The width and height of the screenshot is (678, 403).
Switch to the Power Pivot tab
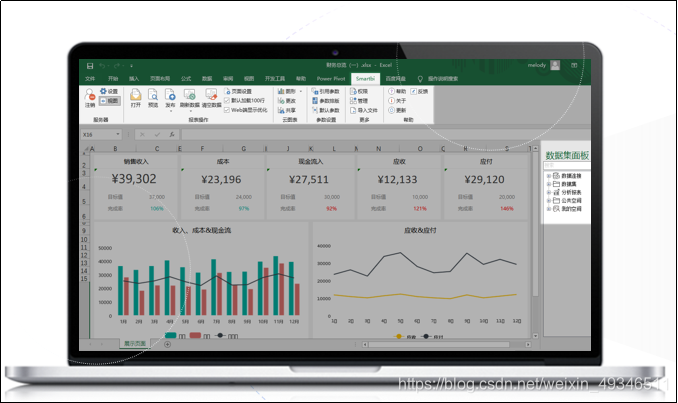pyautogui.click(x=331, y=79)
